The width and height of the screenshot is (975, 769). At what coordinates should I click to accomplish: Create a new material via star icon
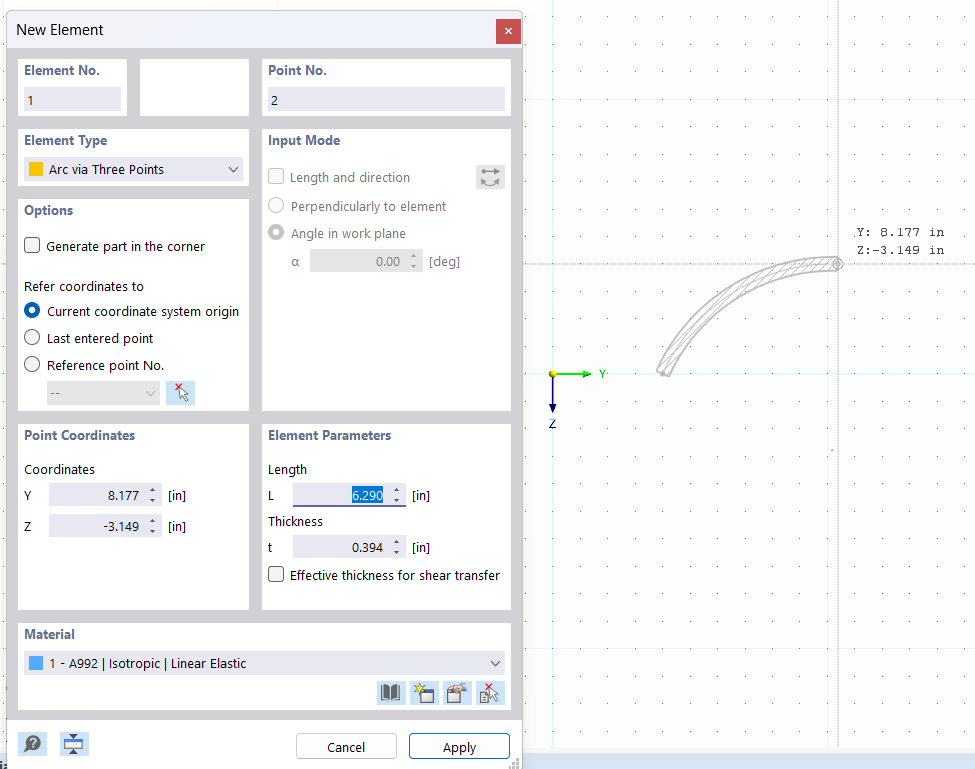click(424, 692)
